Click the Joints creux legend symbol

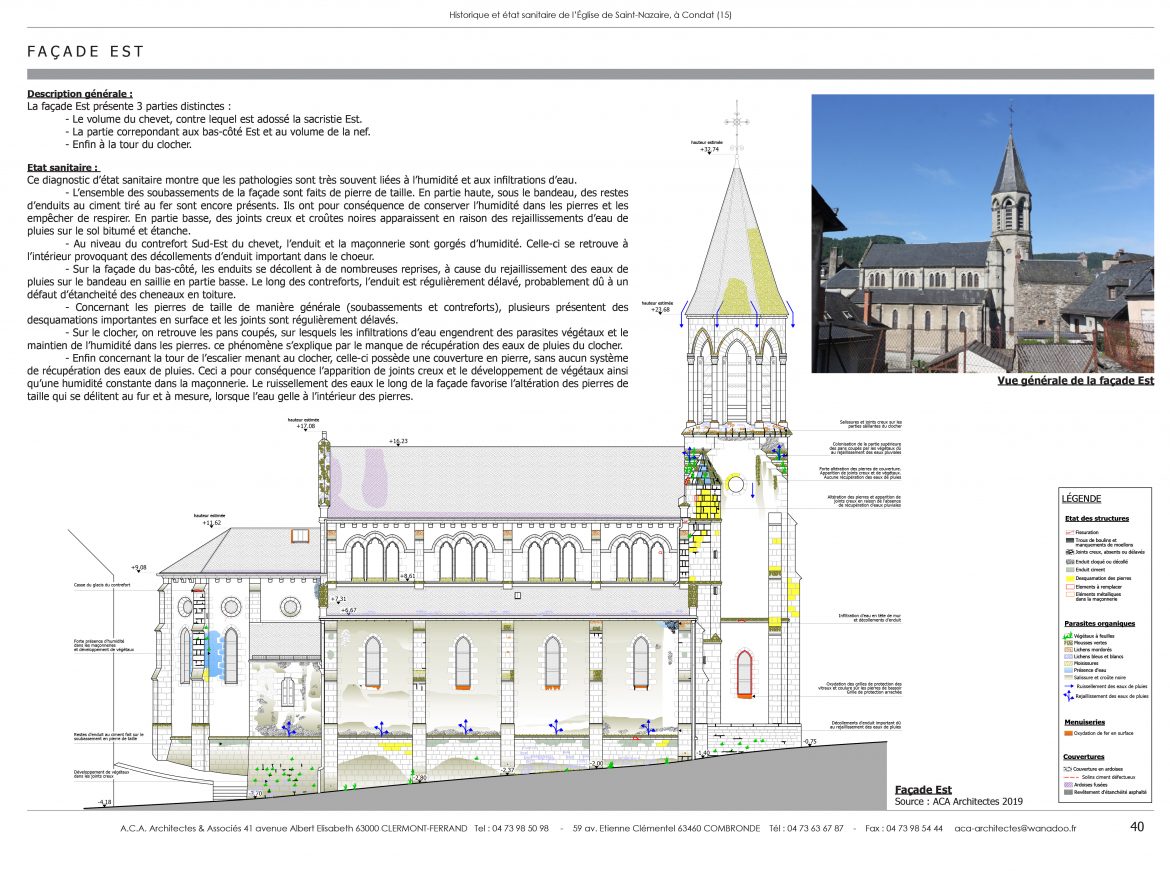pos(1069,552)
